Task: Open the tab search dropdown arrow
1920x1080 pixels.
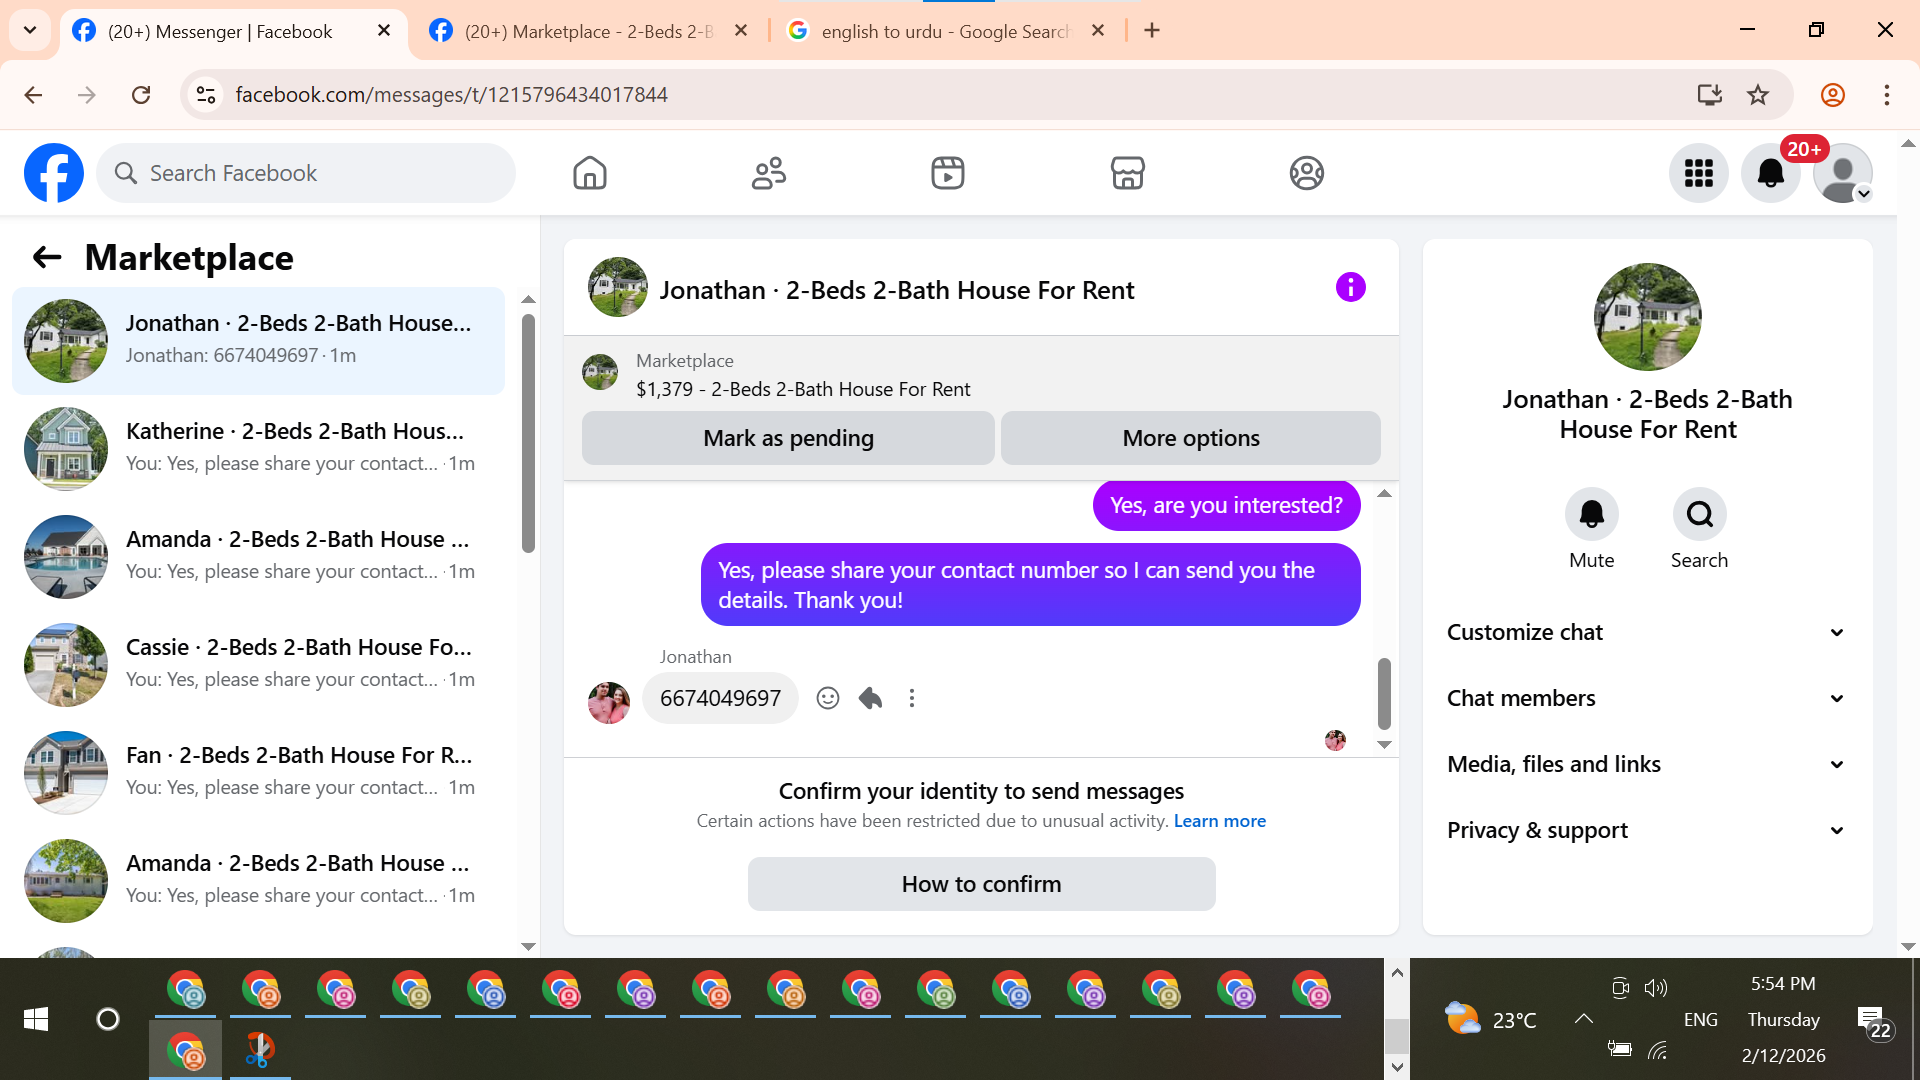Action: (x=30, y=30)
